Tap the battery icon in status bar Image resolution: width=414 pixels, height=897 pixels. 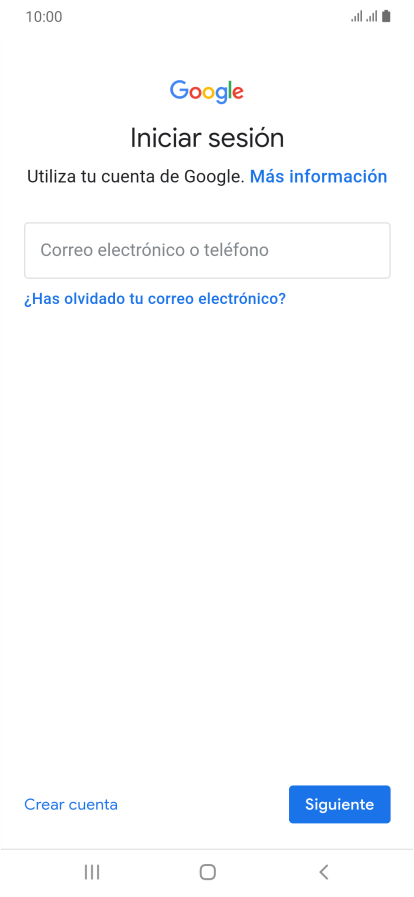pos(387,17)
